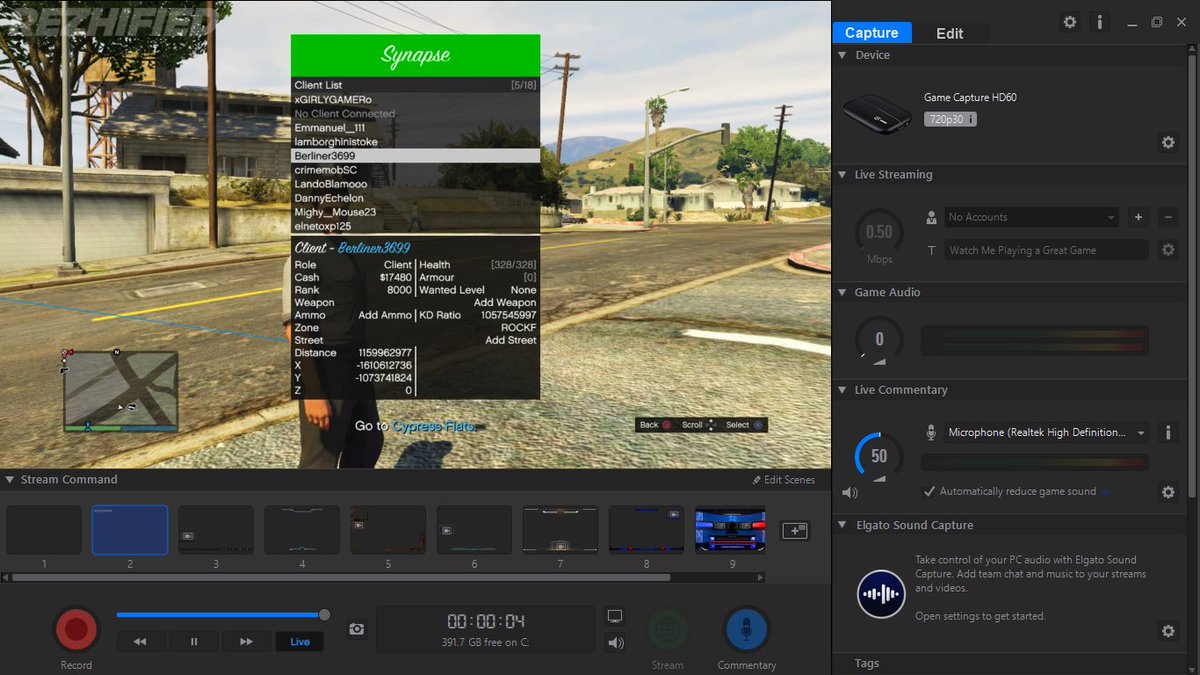Select scene thumbnail 5
The height and width of the screenshot is (675, 1200).
click(x=388, y=530)
